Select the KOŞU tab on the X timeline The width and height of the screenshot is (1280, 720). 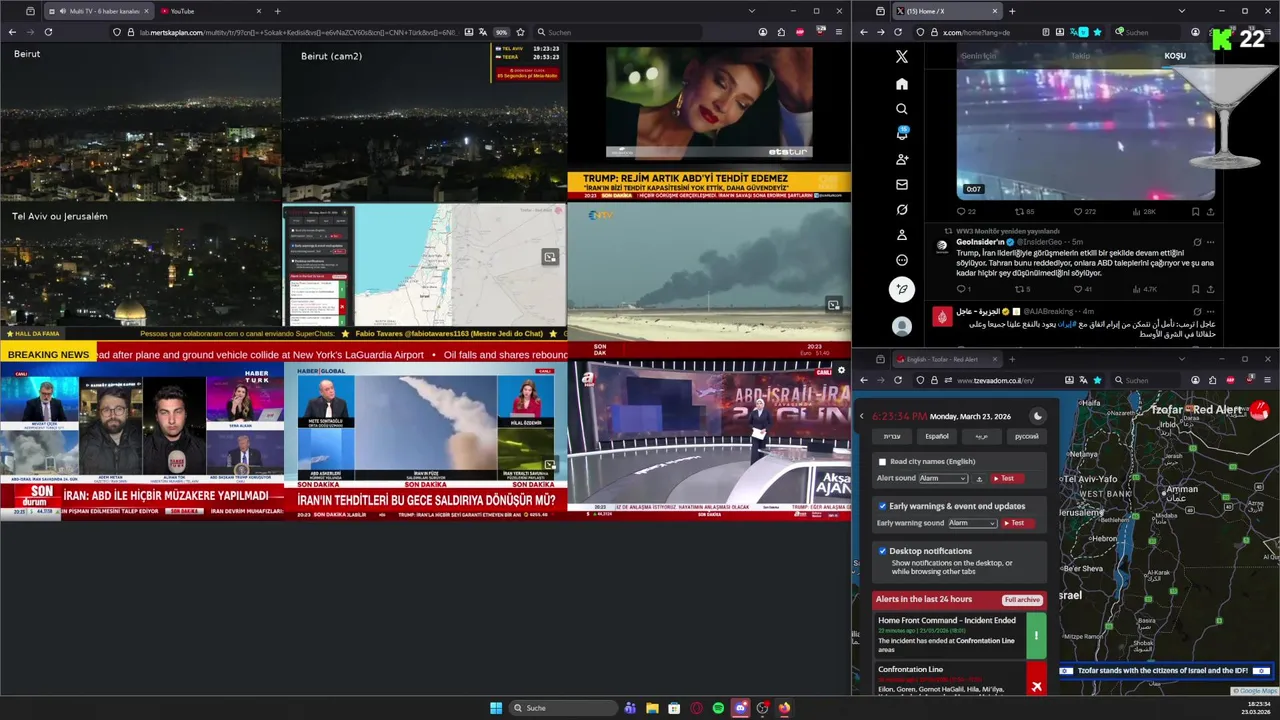(x=1175, y=56)
